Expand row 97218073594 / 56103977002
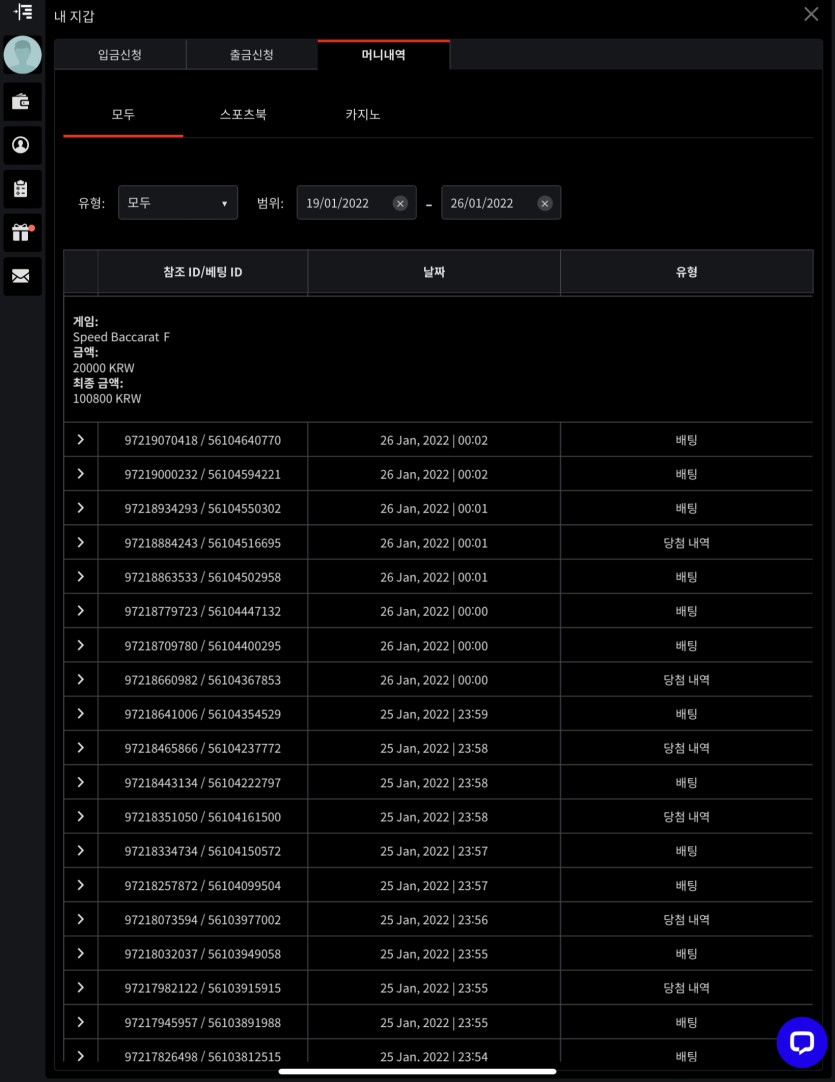Screen dimensions: 835x1082 pyautogui.click(x=81, y=919)
